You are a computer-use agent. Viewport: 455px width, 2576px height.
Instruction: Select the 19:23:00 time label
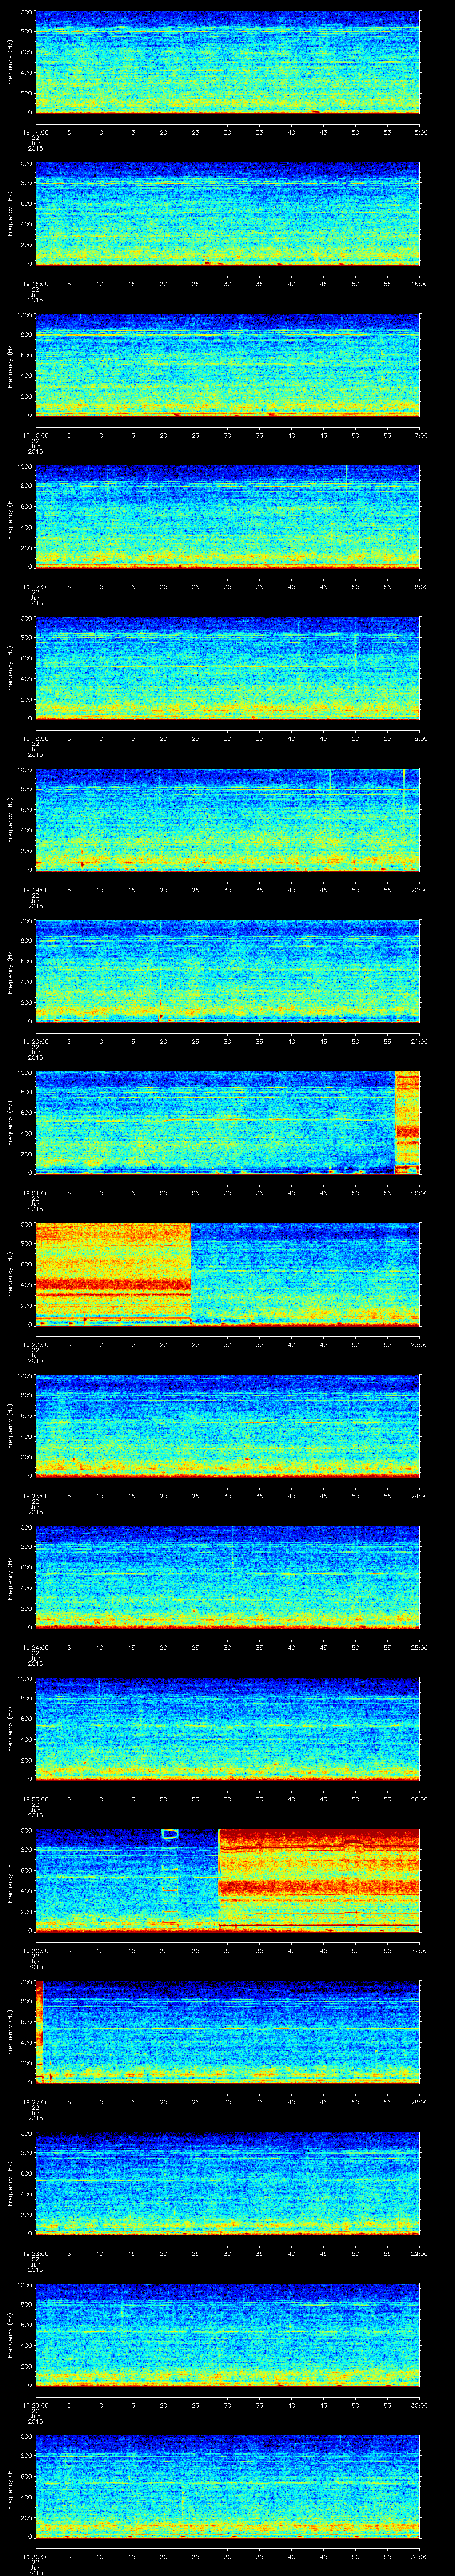tap(35, 1496)
